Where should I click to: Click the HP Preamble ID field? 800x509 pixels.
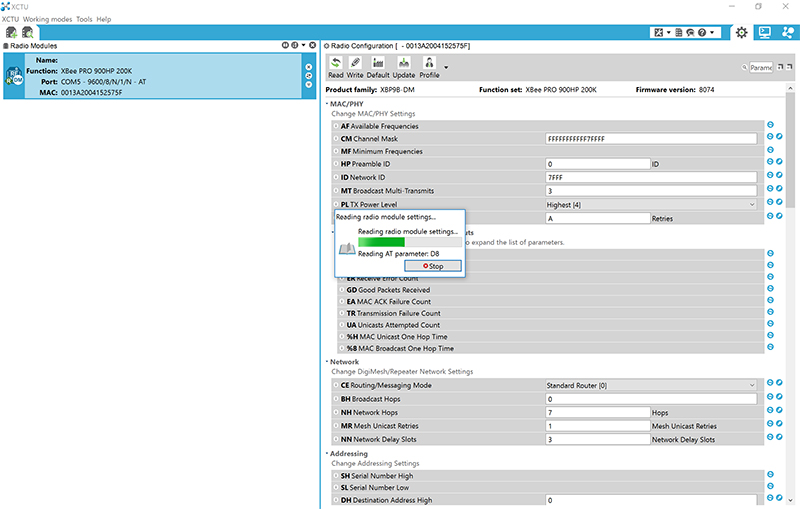(x=597, y=164)
